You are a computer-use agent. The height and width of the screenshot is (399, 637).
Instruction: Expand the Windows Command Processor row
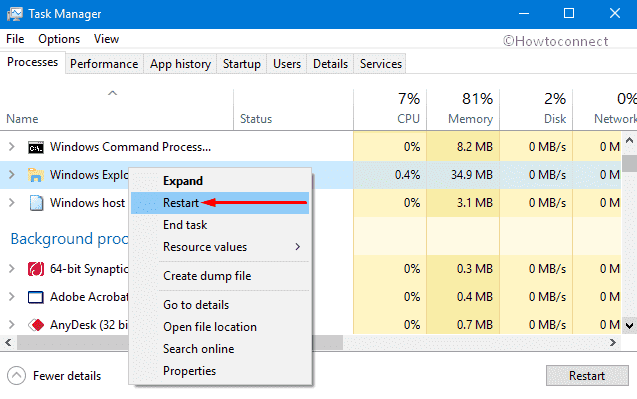click(12, 147)
